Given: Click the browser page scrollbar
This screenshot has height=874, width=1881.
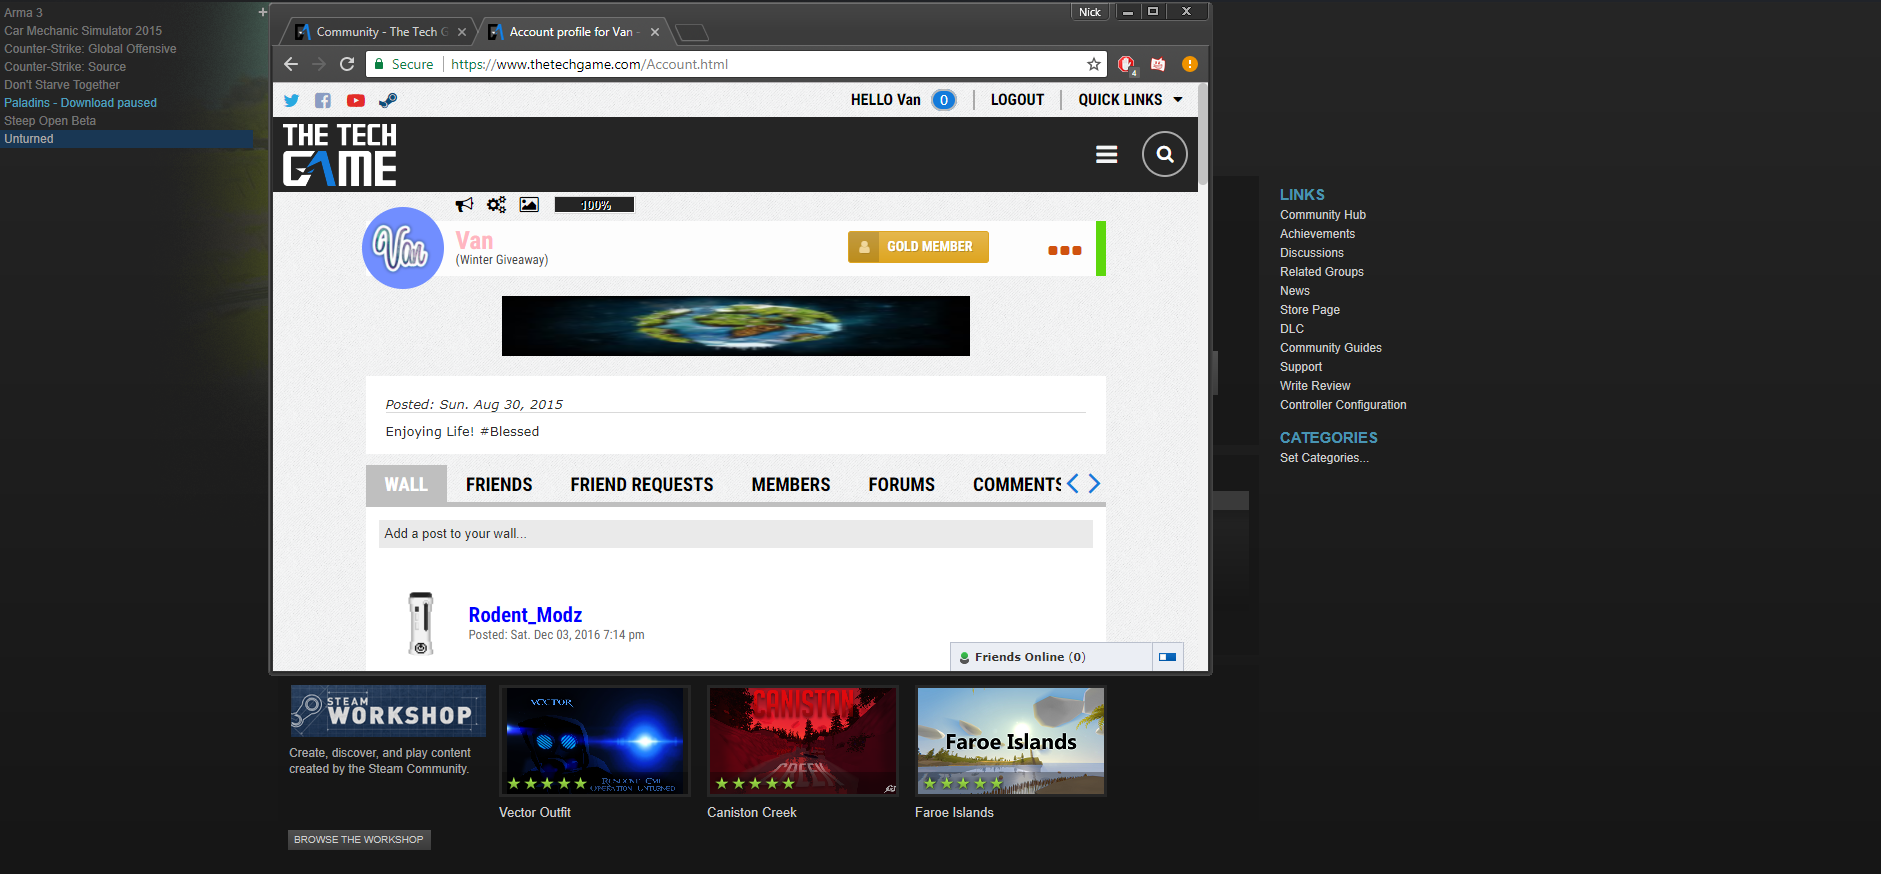Looking at the screenshot, I should [x=1203, y=135].
